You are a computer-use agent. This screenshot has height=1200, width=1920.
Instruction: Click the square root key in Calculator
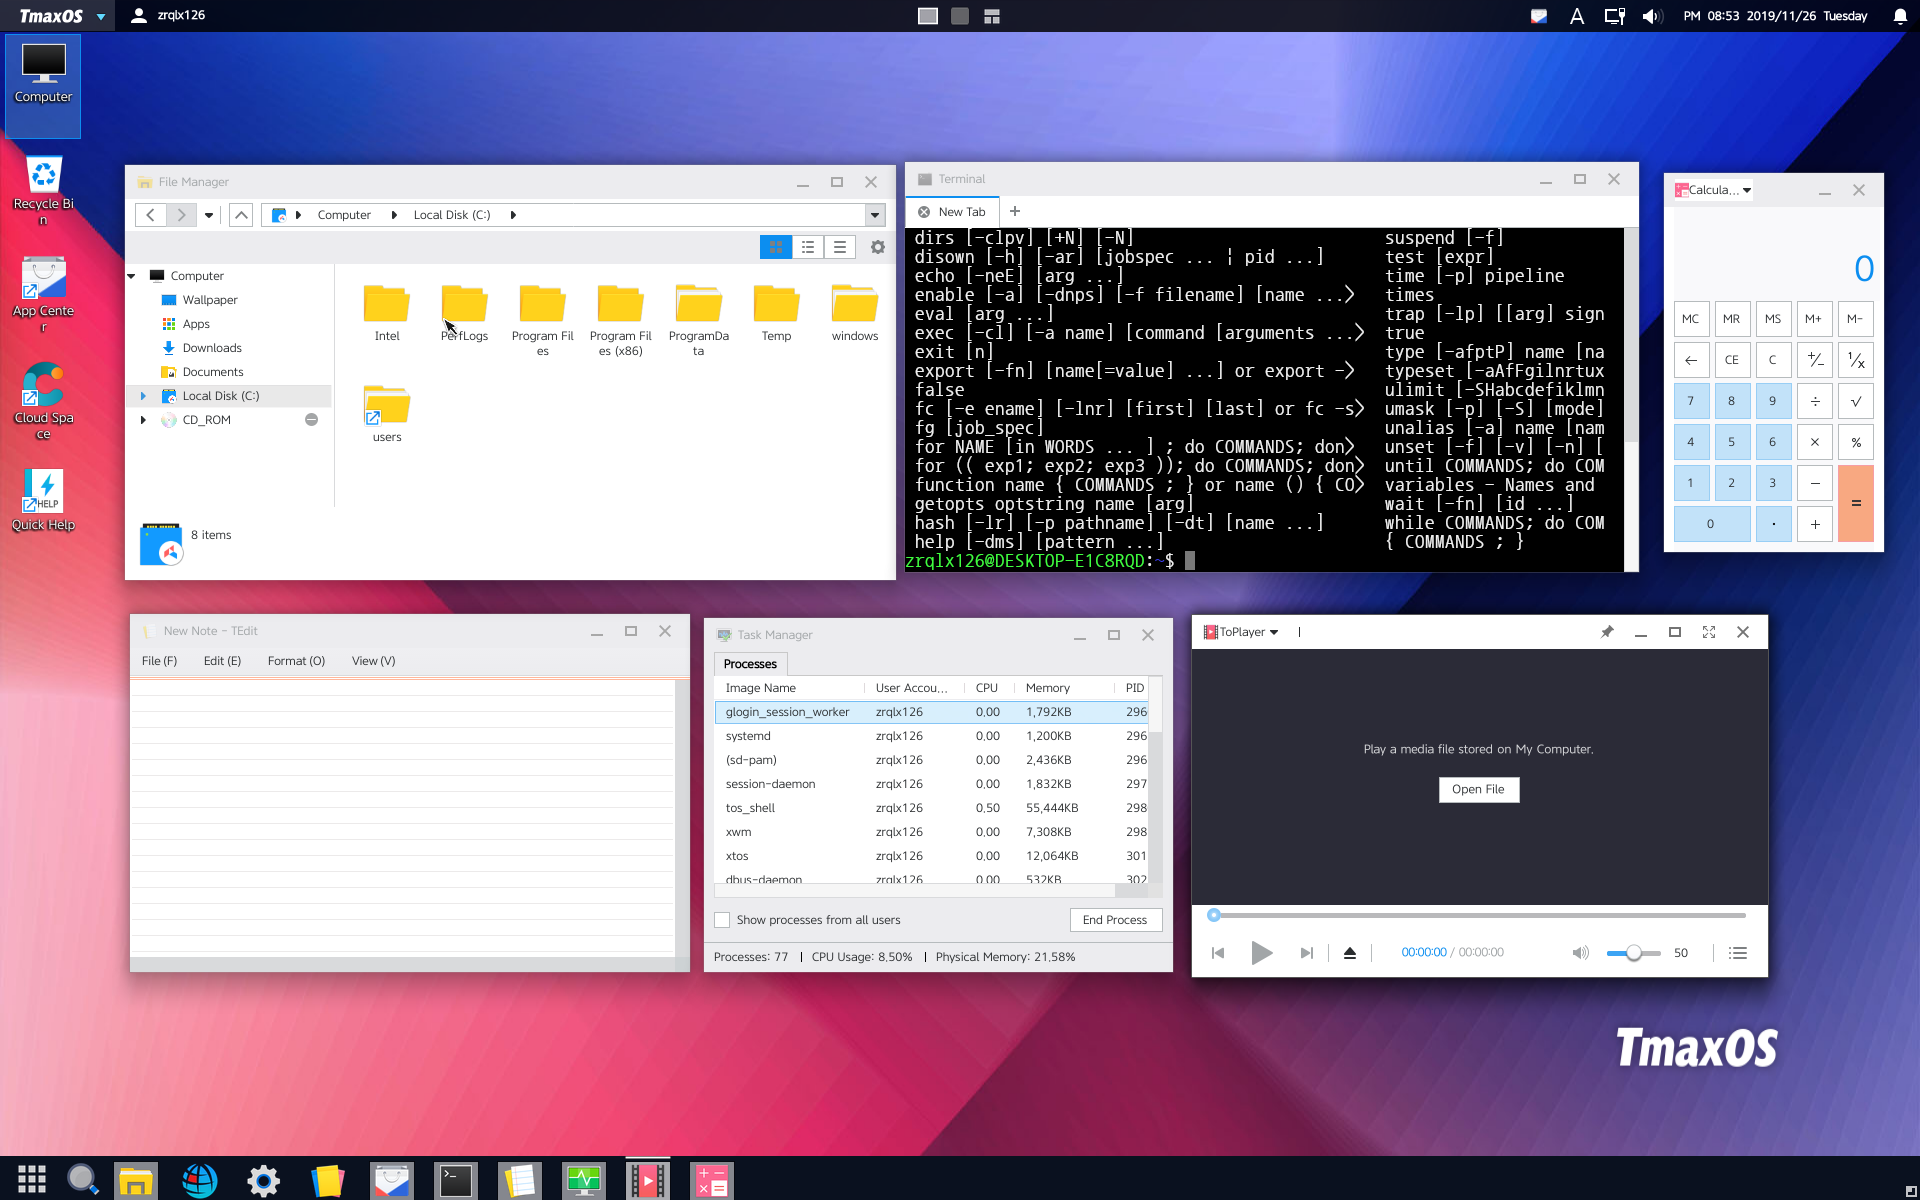1856,401
